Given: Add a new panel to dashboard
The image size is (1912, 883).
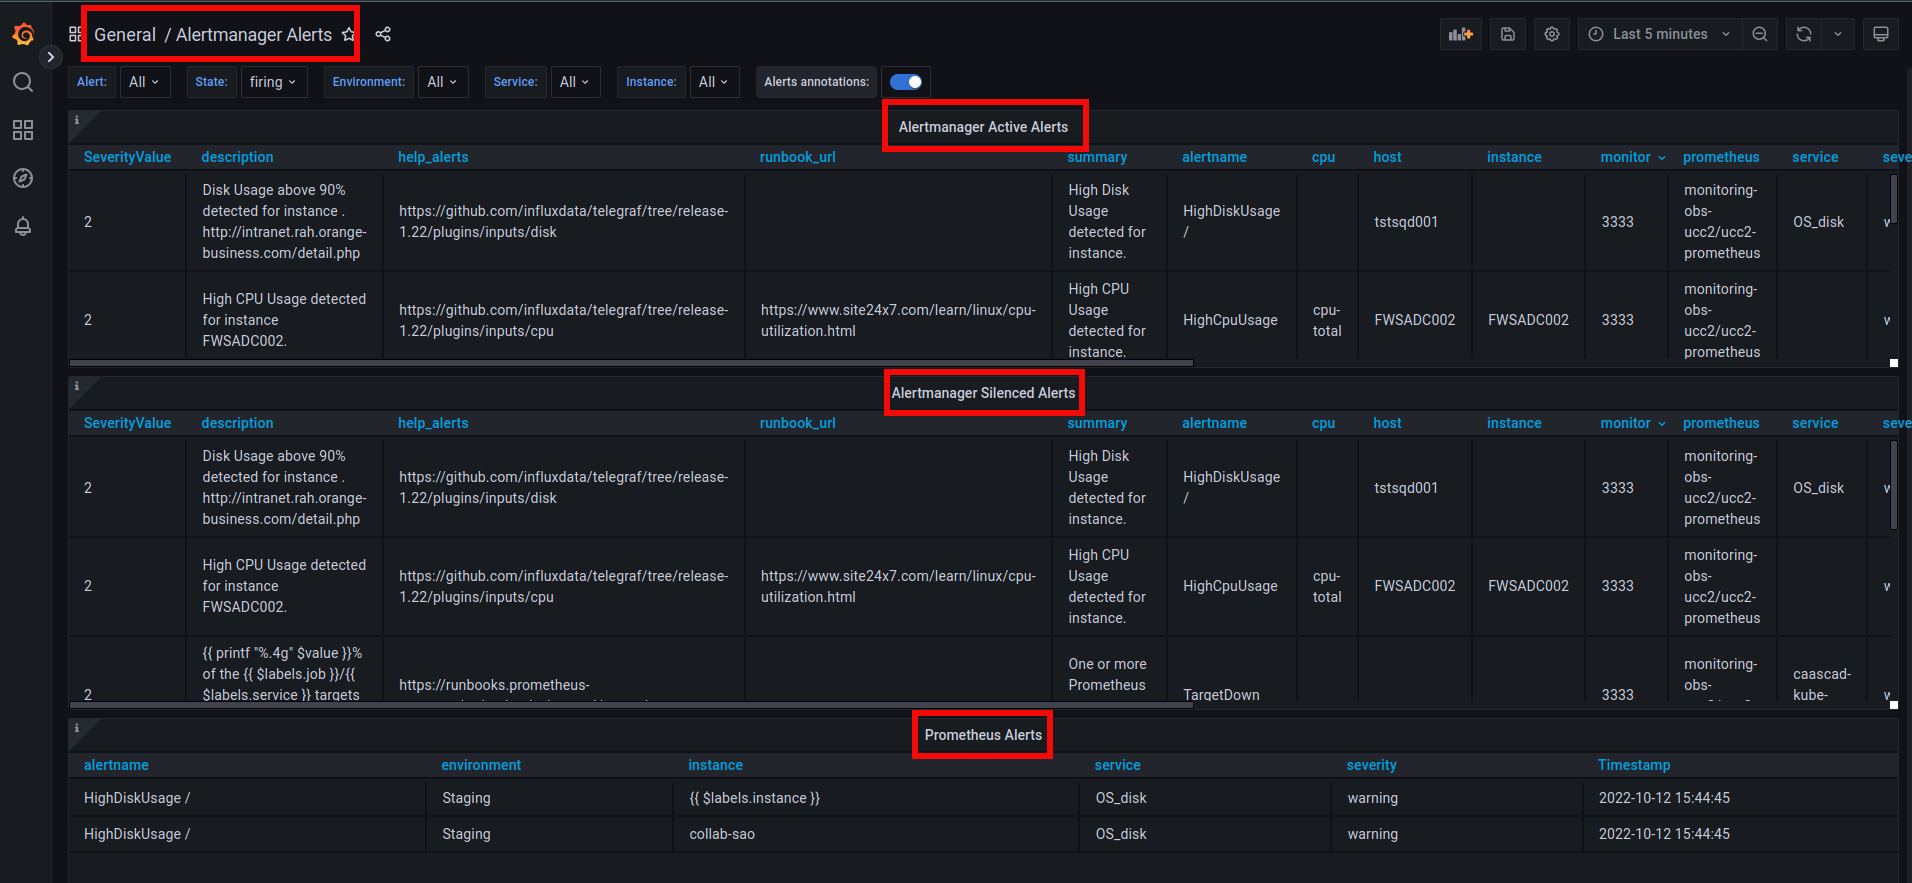Looking at the screenshot, I should [1461, 34].
